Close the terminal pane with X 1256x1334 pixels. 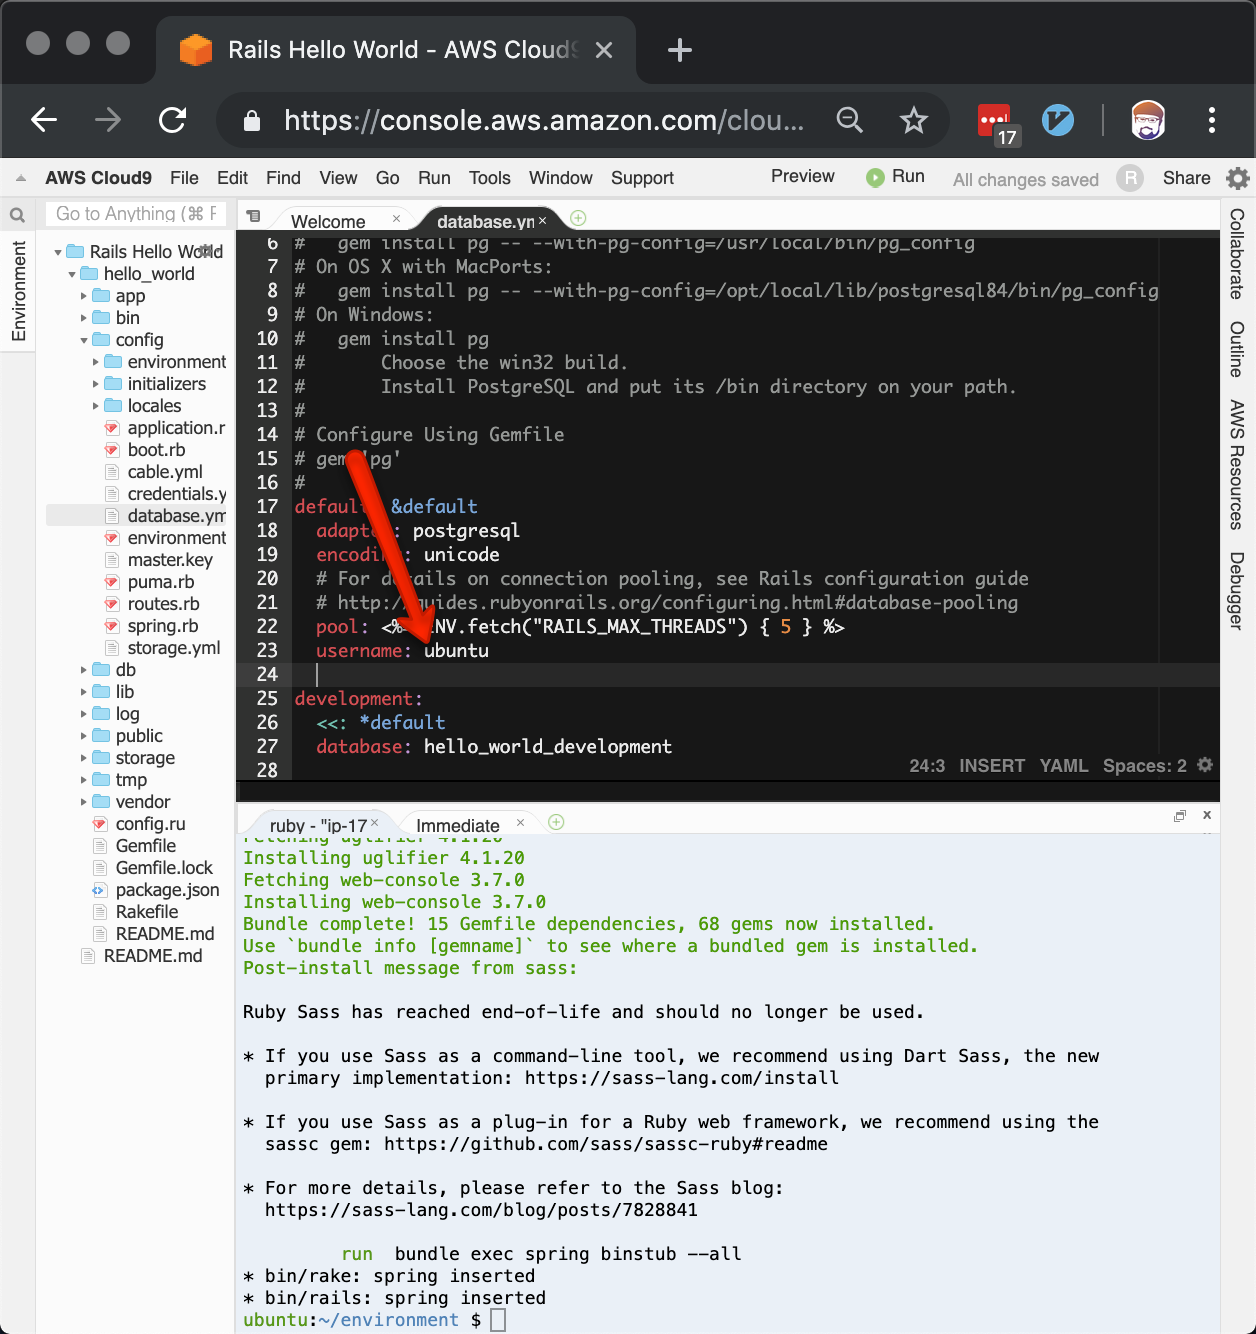tap(1207, 815)
